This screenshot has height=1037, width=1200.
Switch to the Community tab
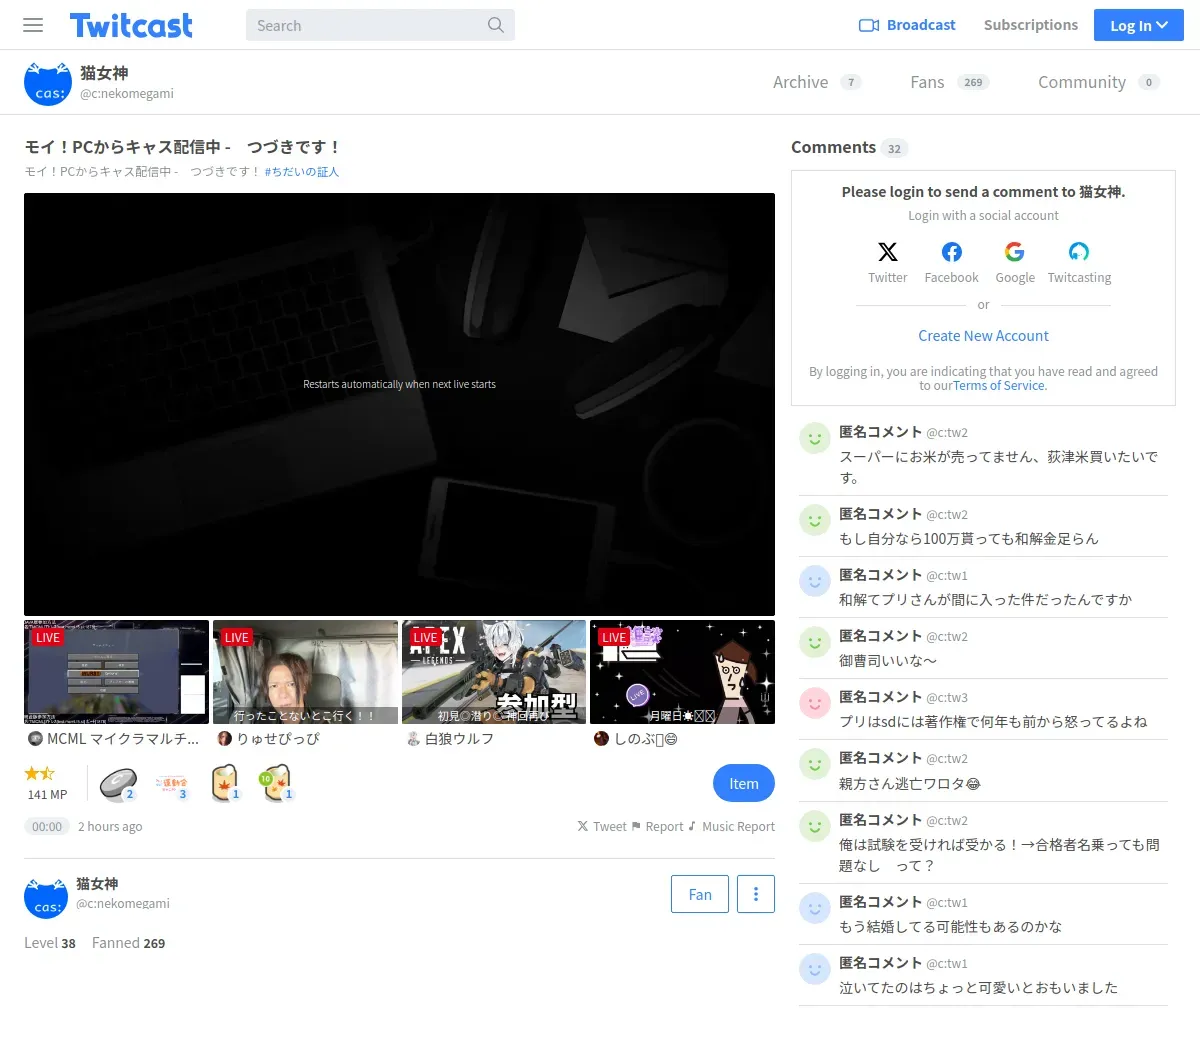1098,82
